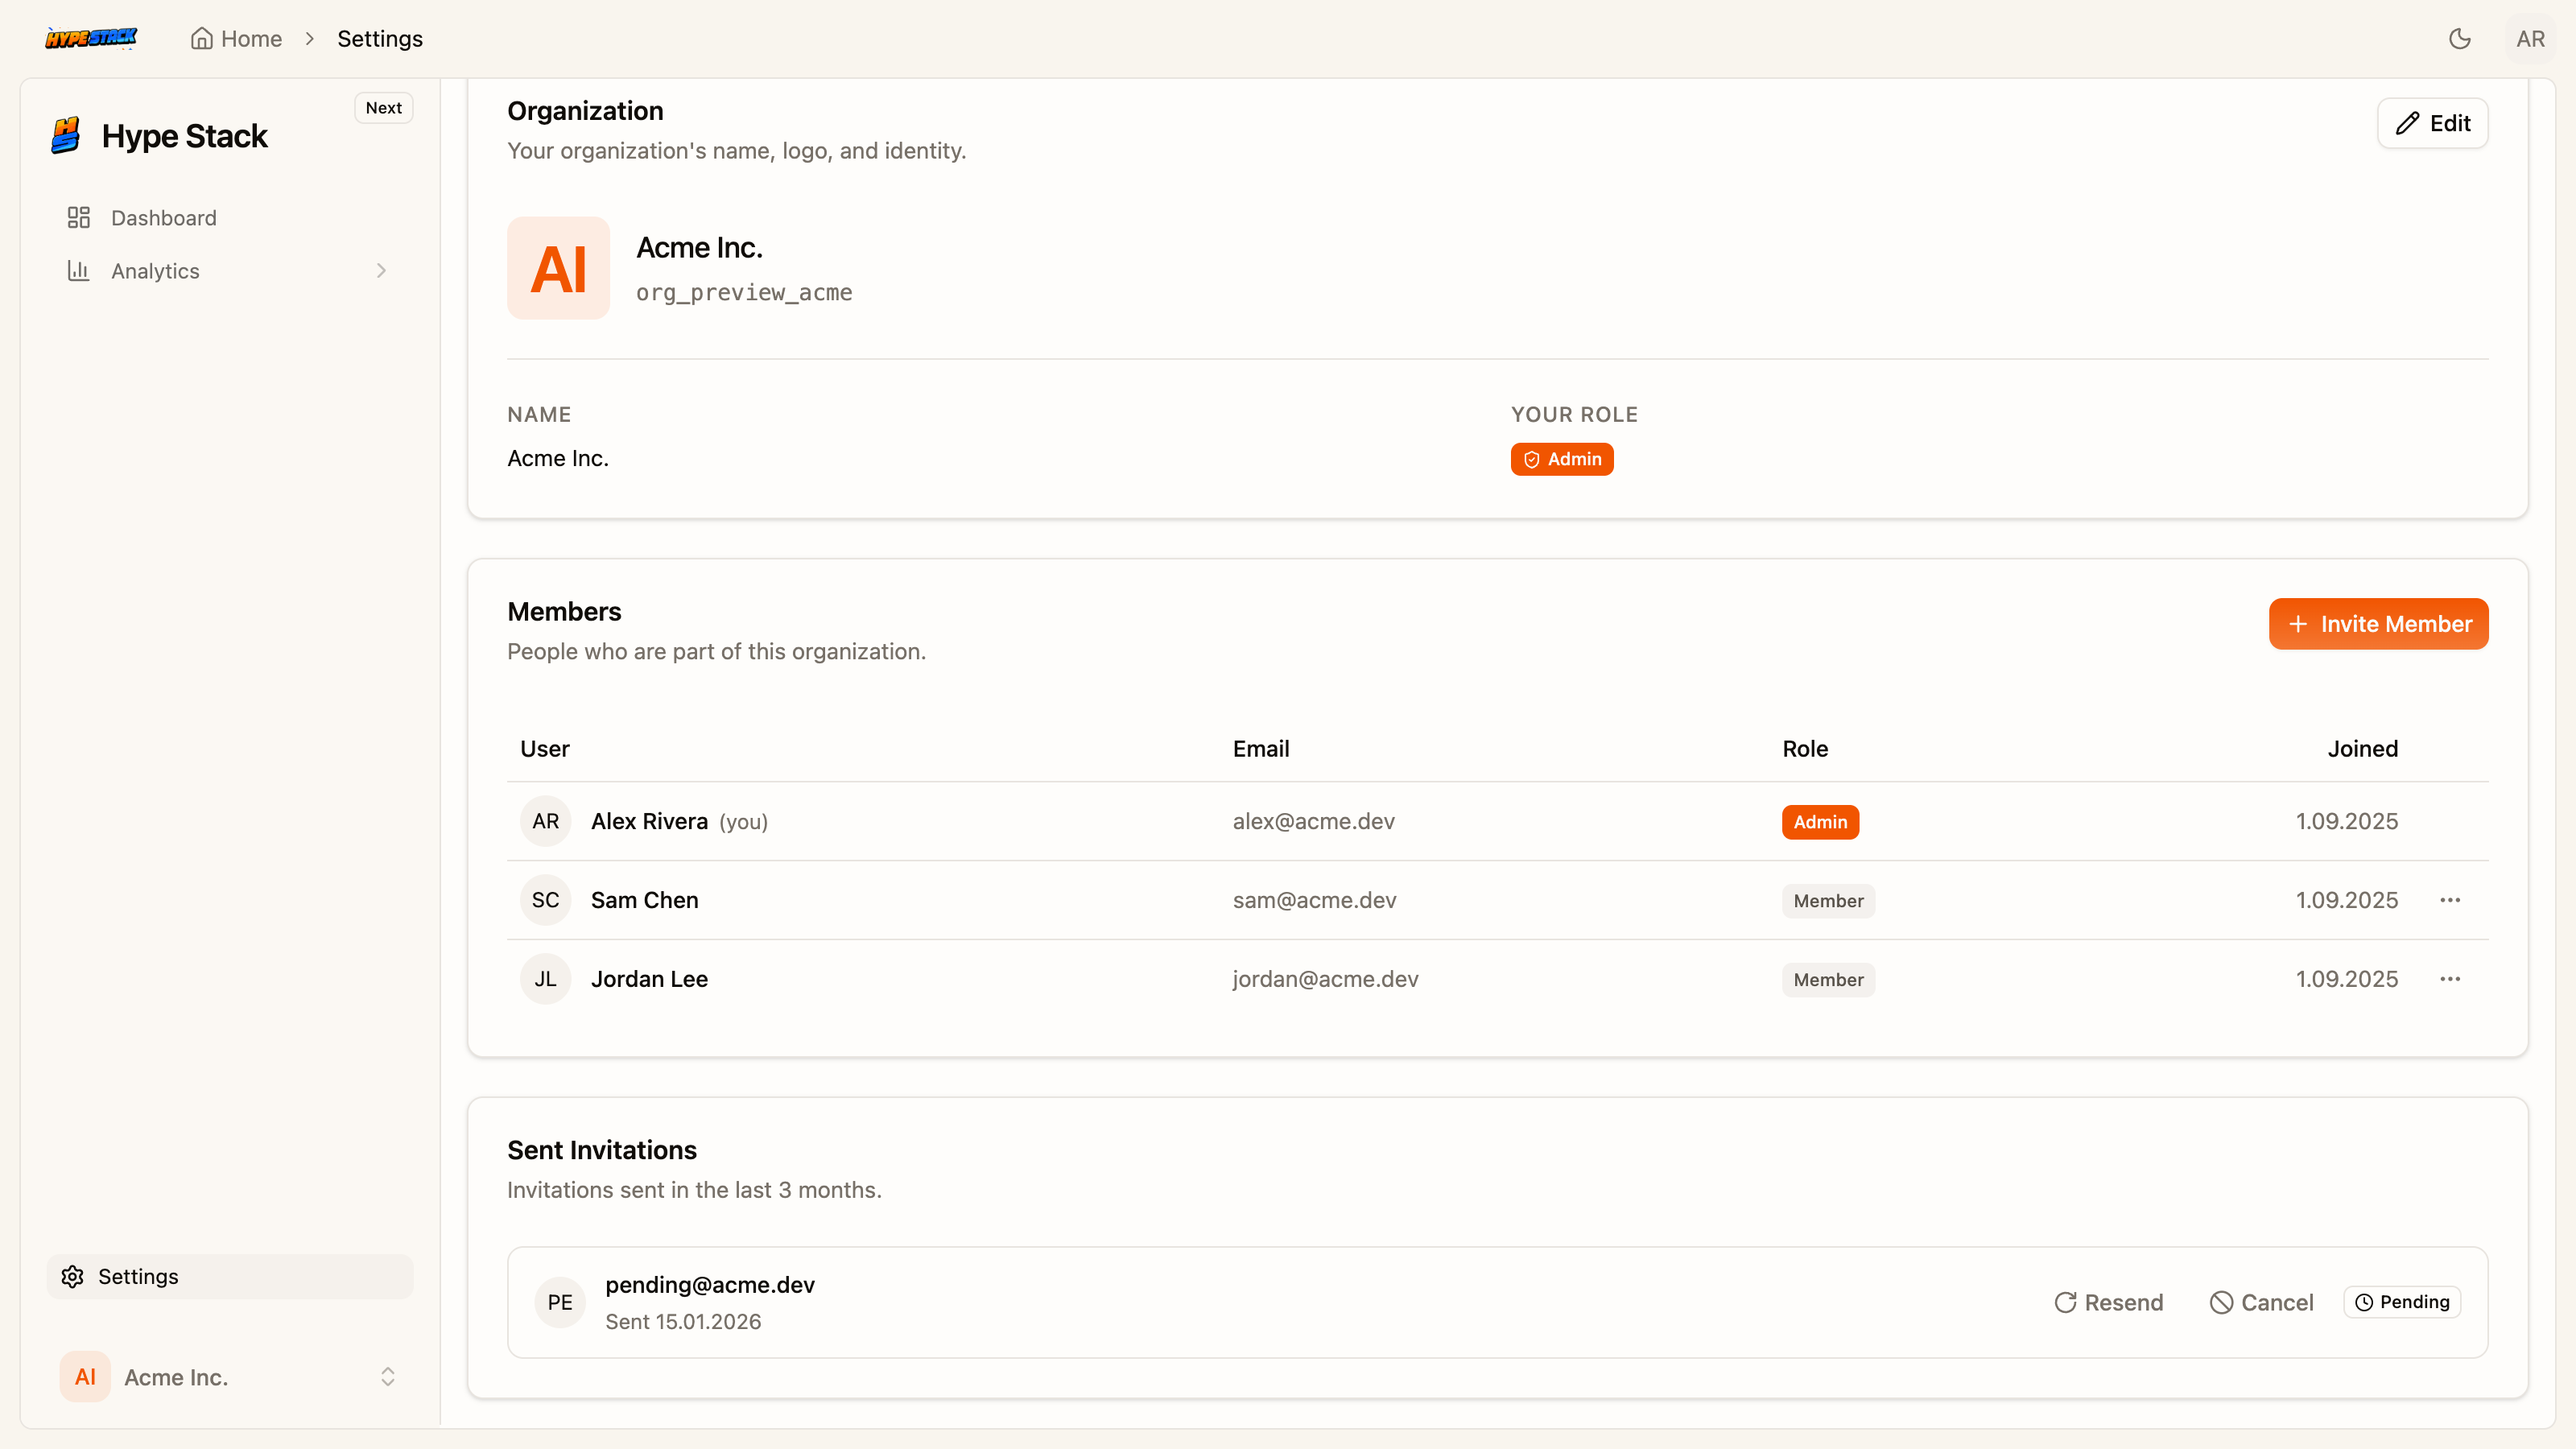This screenshot has width=2576, height=1449.
Task: Click email alex@acme.dev
Action: click(x=1313, y=821)
